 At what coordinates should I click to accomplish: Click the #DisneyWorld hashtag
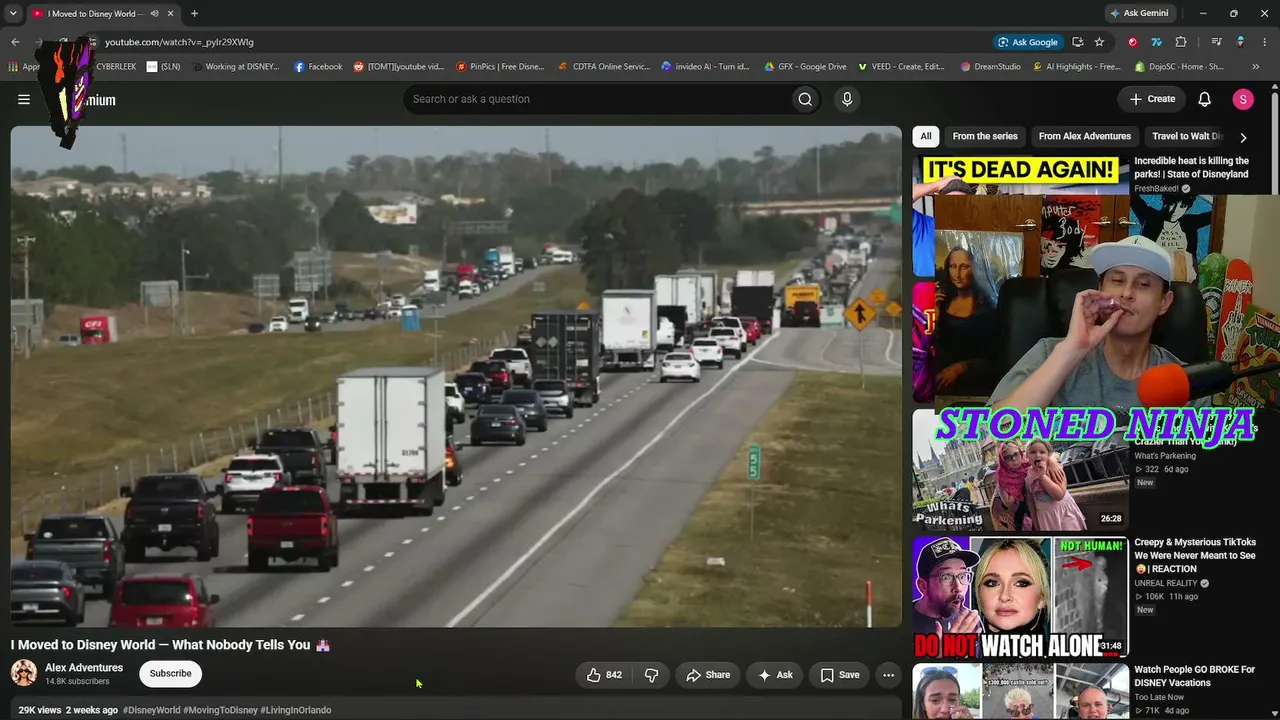tap(151, 710)
